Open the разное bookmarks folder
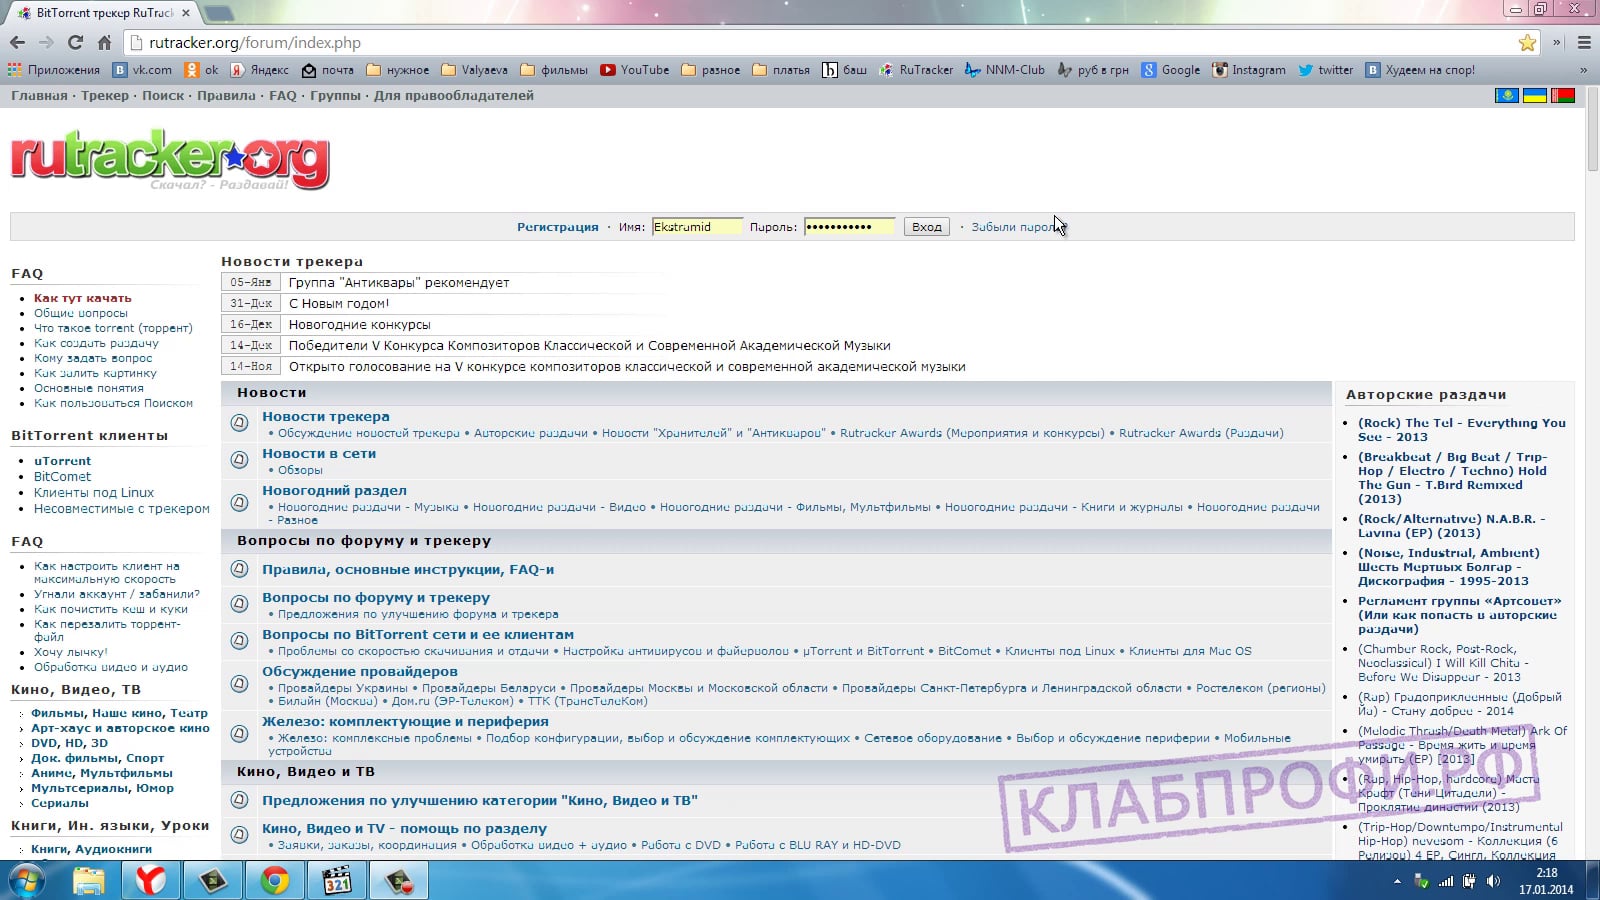This screenshot has width=1600, height=900. 711,70
